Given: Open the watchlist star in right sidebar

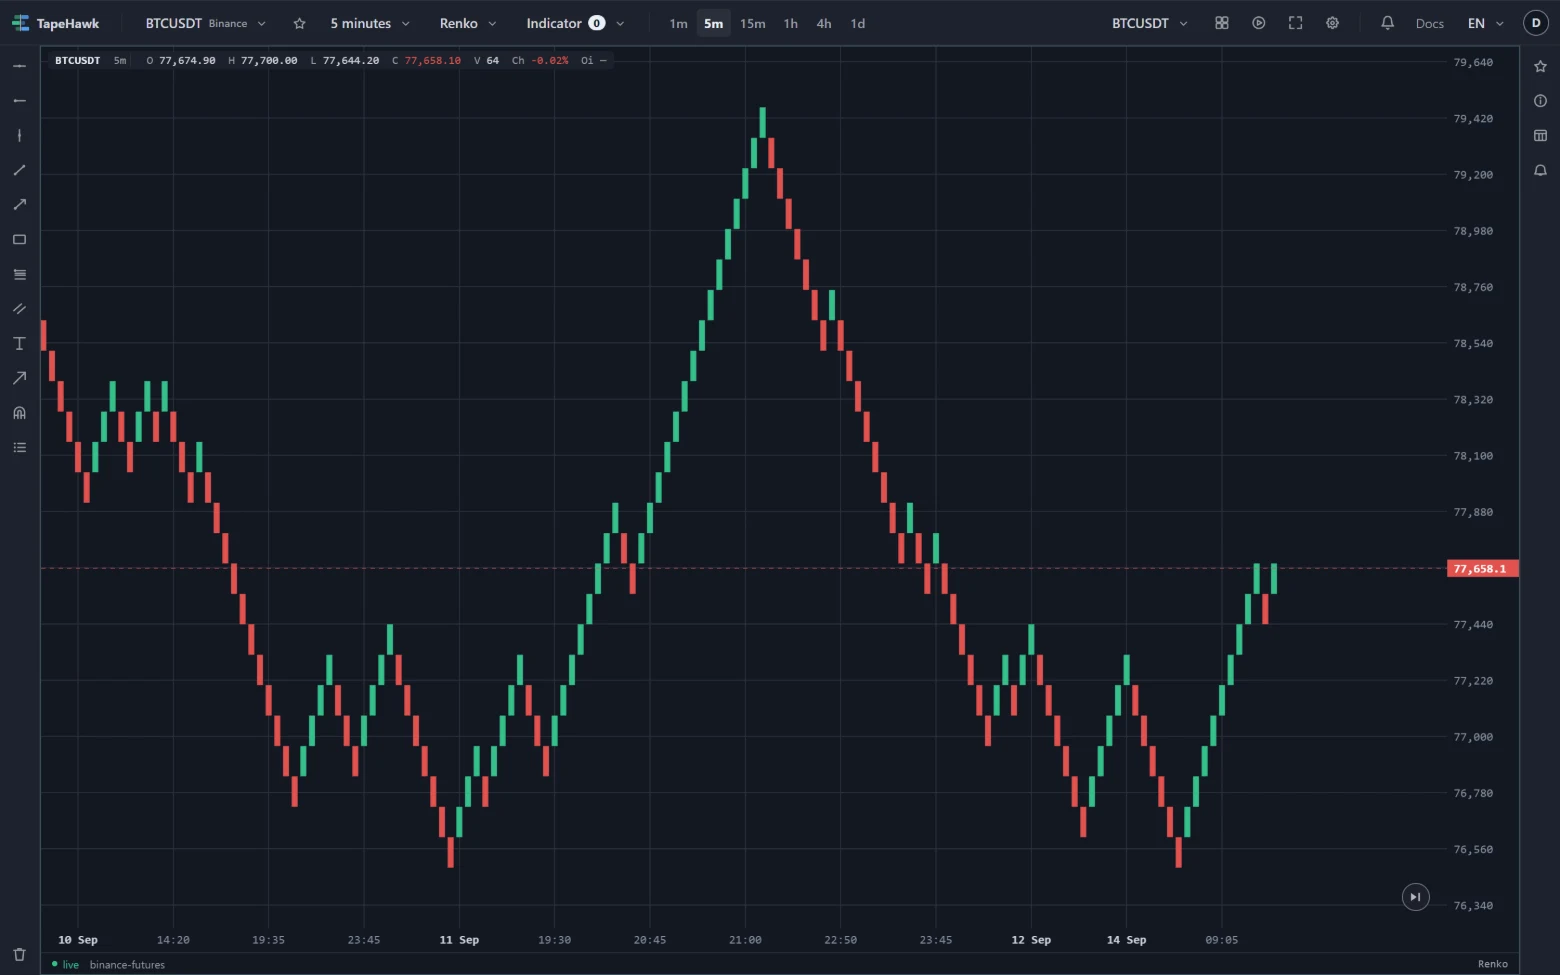Looking at the screenshot, I should pos(1540,66).
